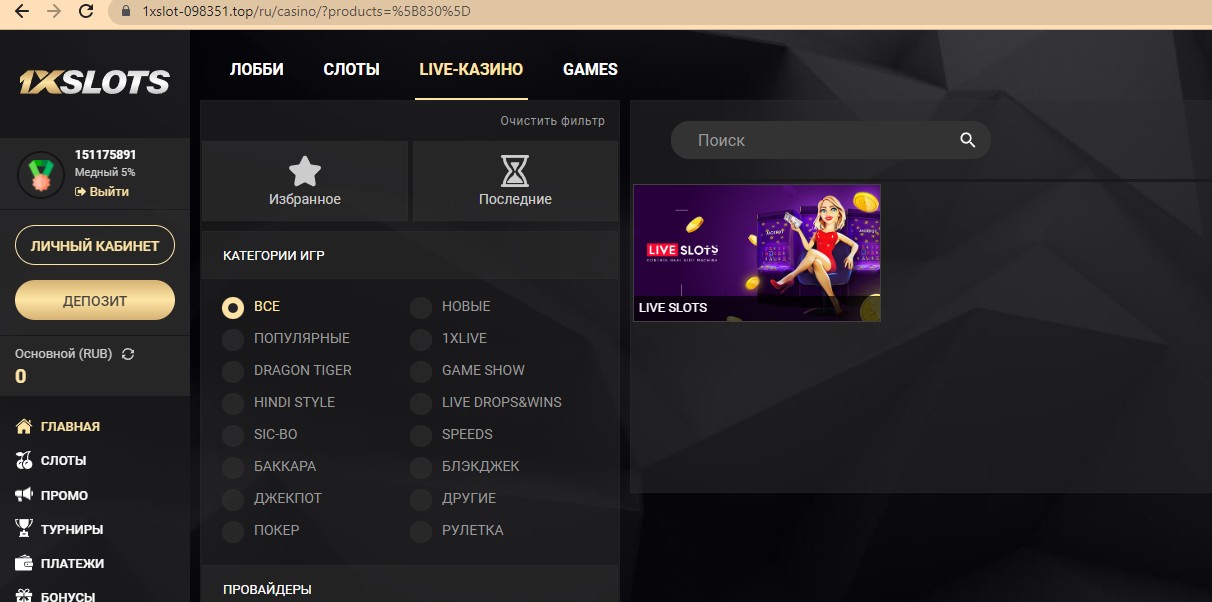Viewport: 1212px width, 602px height.
Task: Open the GAMES tab
Action: pyautogui.click(x=590, y=69)
